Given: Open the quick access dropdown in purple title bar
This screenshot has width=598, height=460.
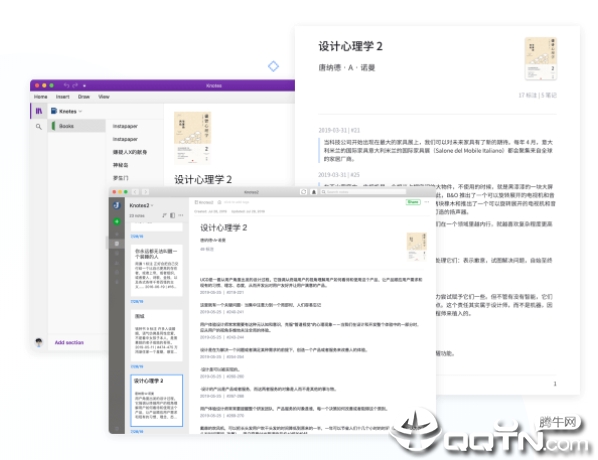Looking at the screenshot, I should (84, 85).
